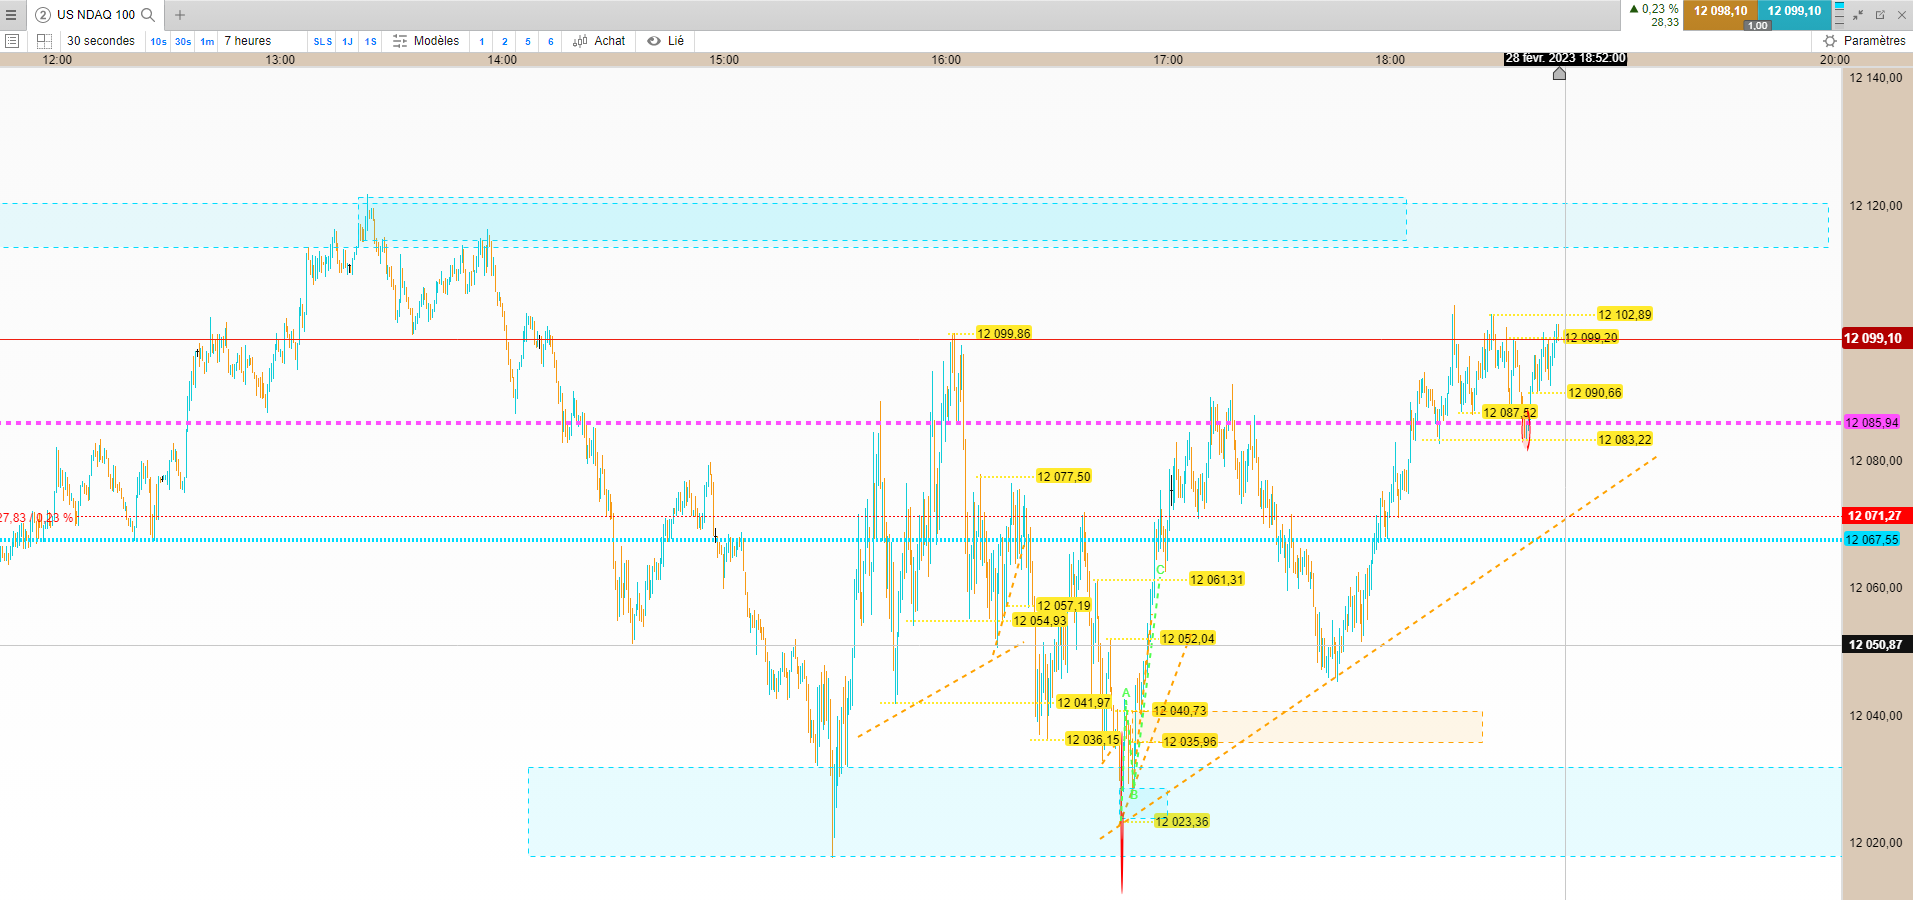The height and width of the screenshot is (900, 1913).
Task: Click the 12 061,31 chart label
Action: coord(1217,580)
